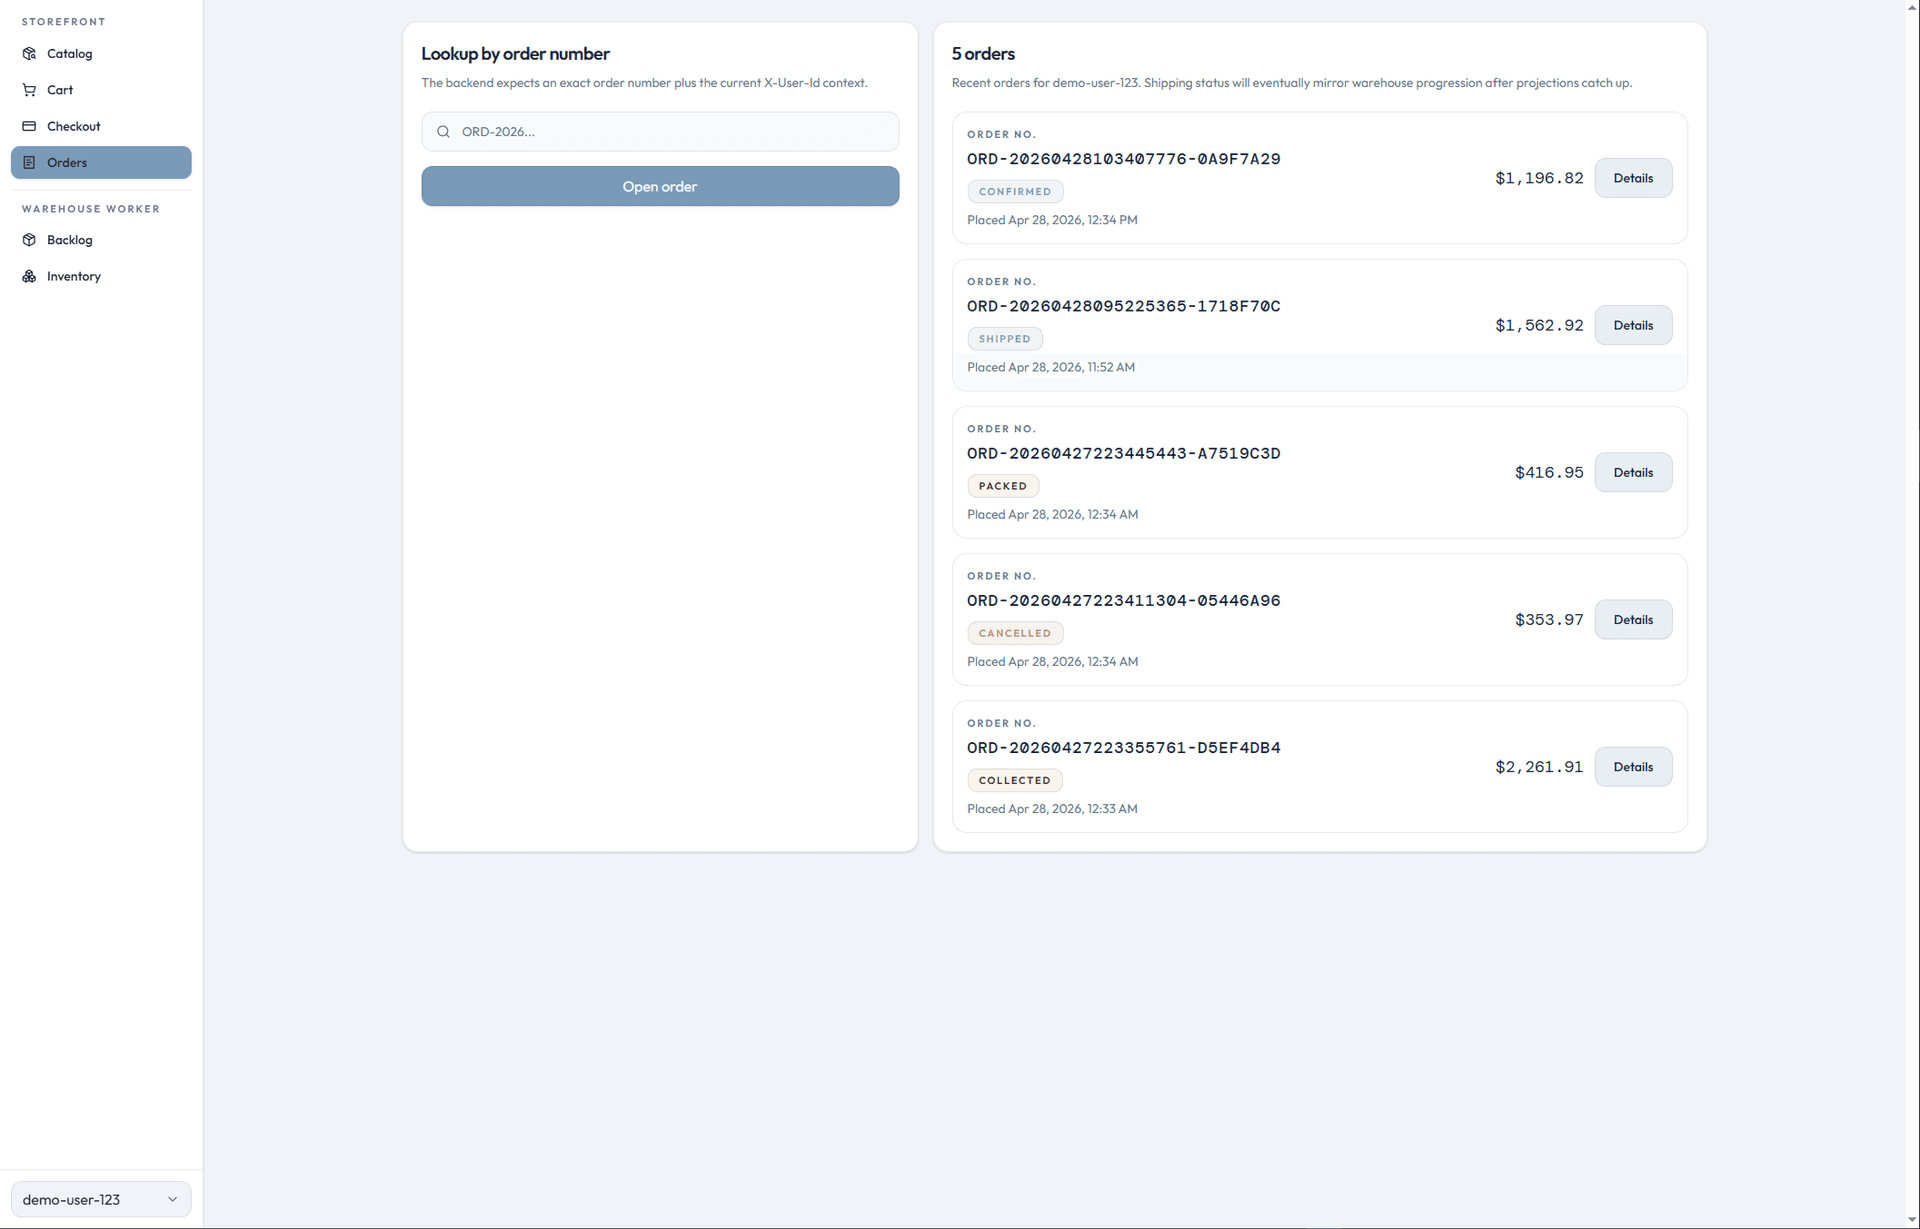Image resolution: width=1920 pixels, height=1229 pixels.
Task: Click the Catalog icon in the sidebar
Action: tap(29, 53)
